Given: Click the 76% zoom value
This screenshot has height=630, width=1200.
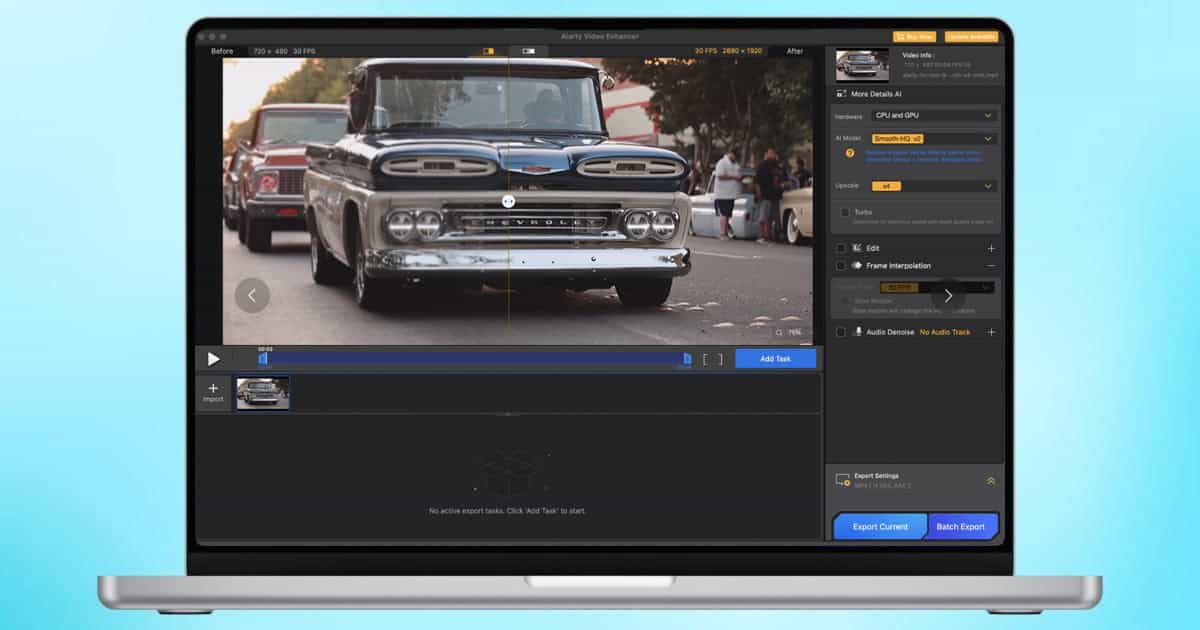Looking at the screenshot, I should click(795, 332).
